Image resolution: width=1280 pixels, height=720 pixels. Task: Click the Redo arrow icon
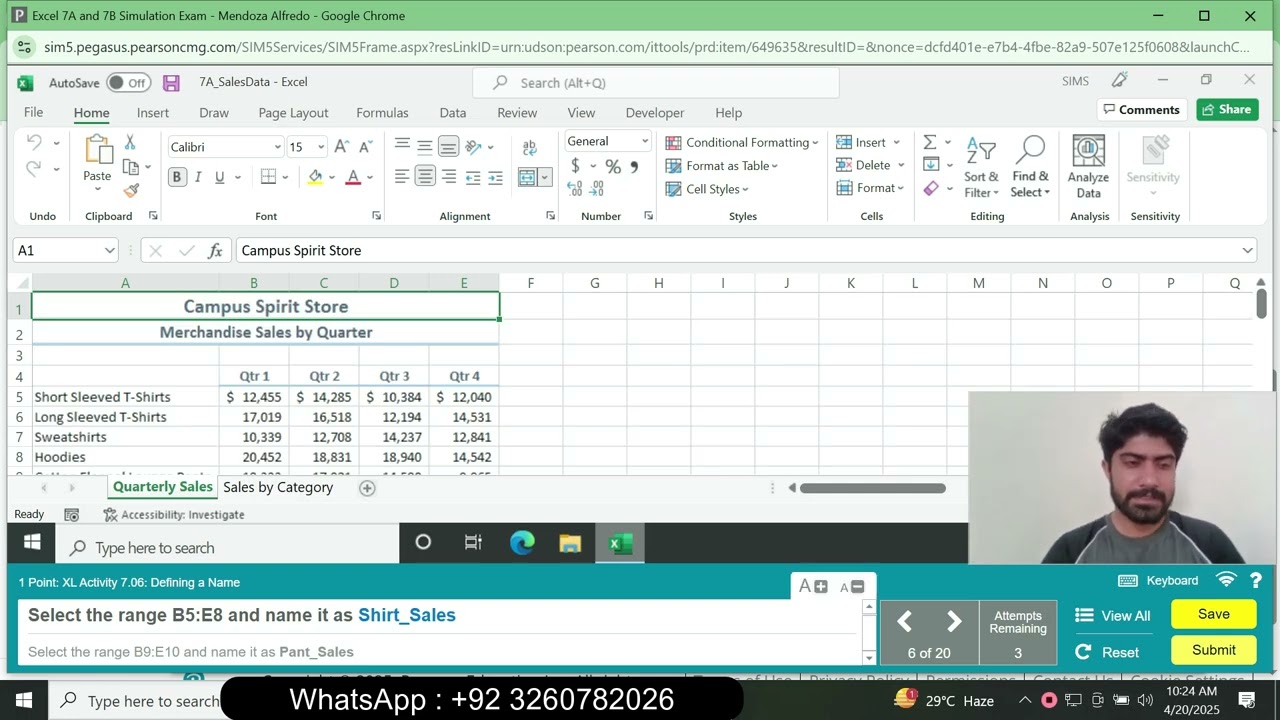pos(35,169)
